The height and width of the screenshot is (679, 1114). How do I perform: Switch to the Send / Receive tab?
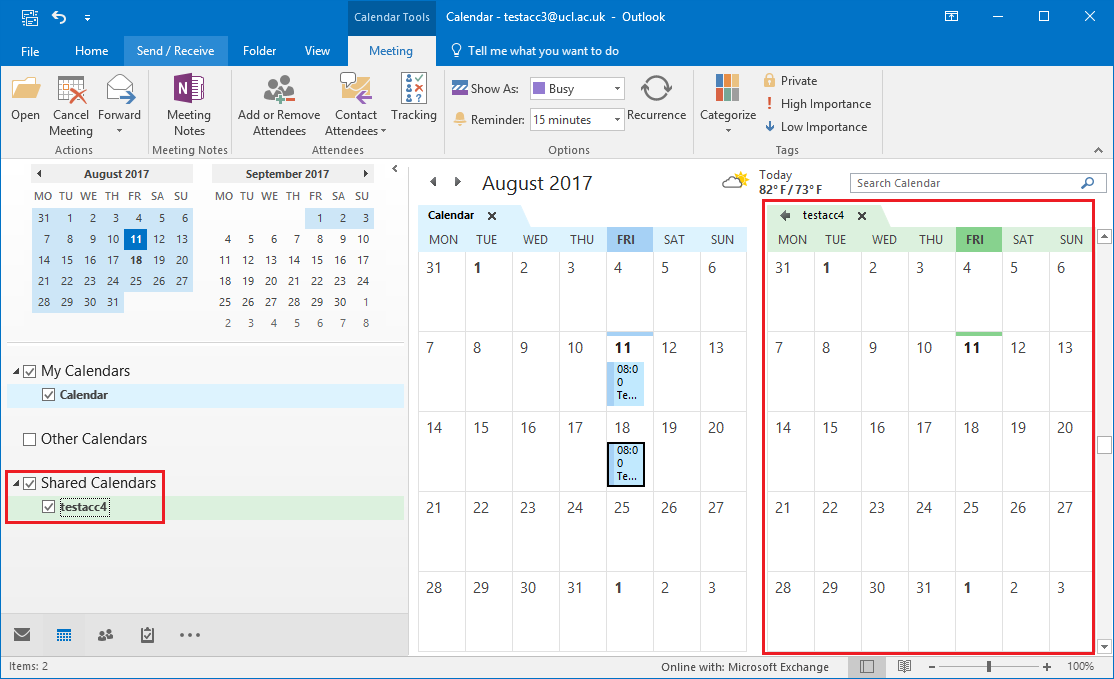point(175,51)
